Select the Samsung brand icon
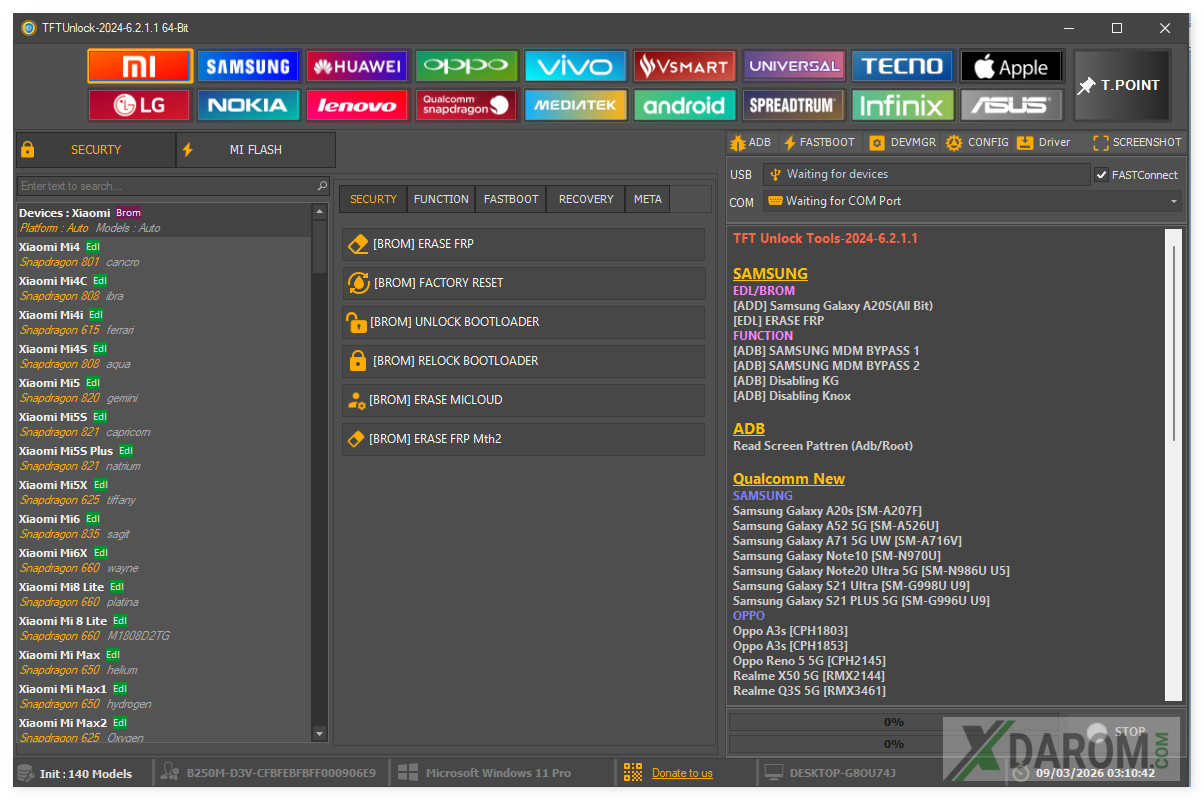This screenshot has height=800, width=1204. tap(248, 67)
